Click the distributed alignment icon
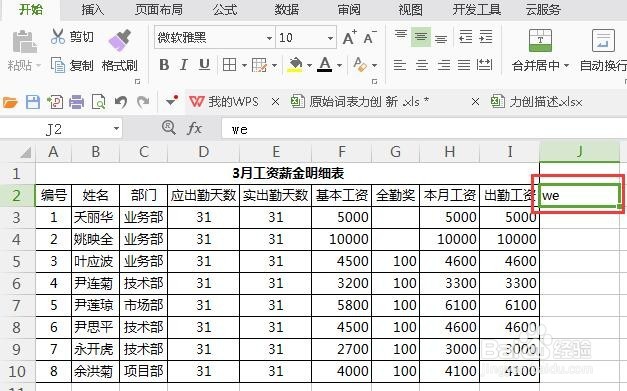Screen dimensions: 627x391 click(x=484, y=65)
